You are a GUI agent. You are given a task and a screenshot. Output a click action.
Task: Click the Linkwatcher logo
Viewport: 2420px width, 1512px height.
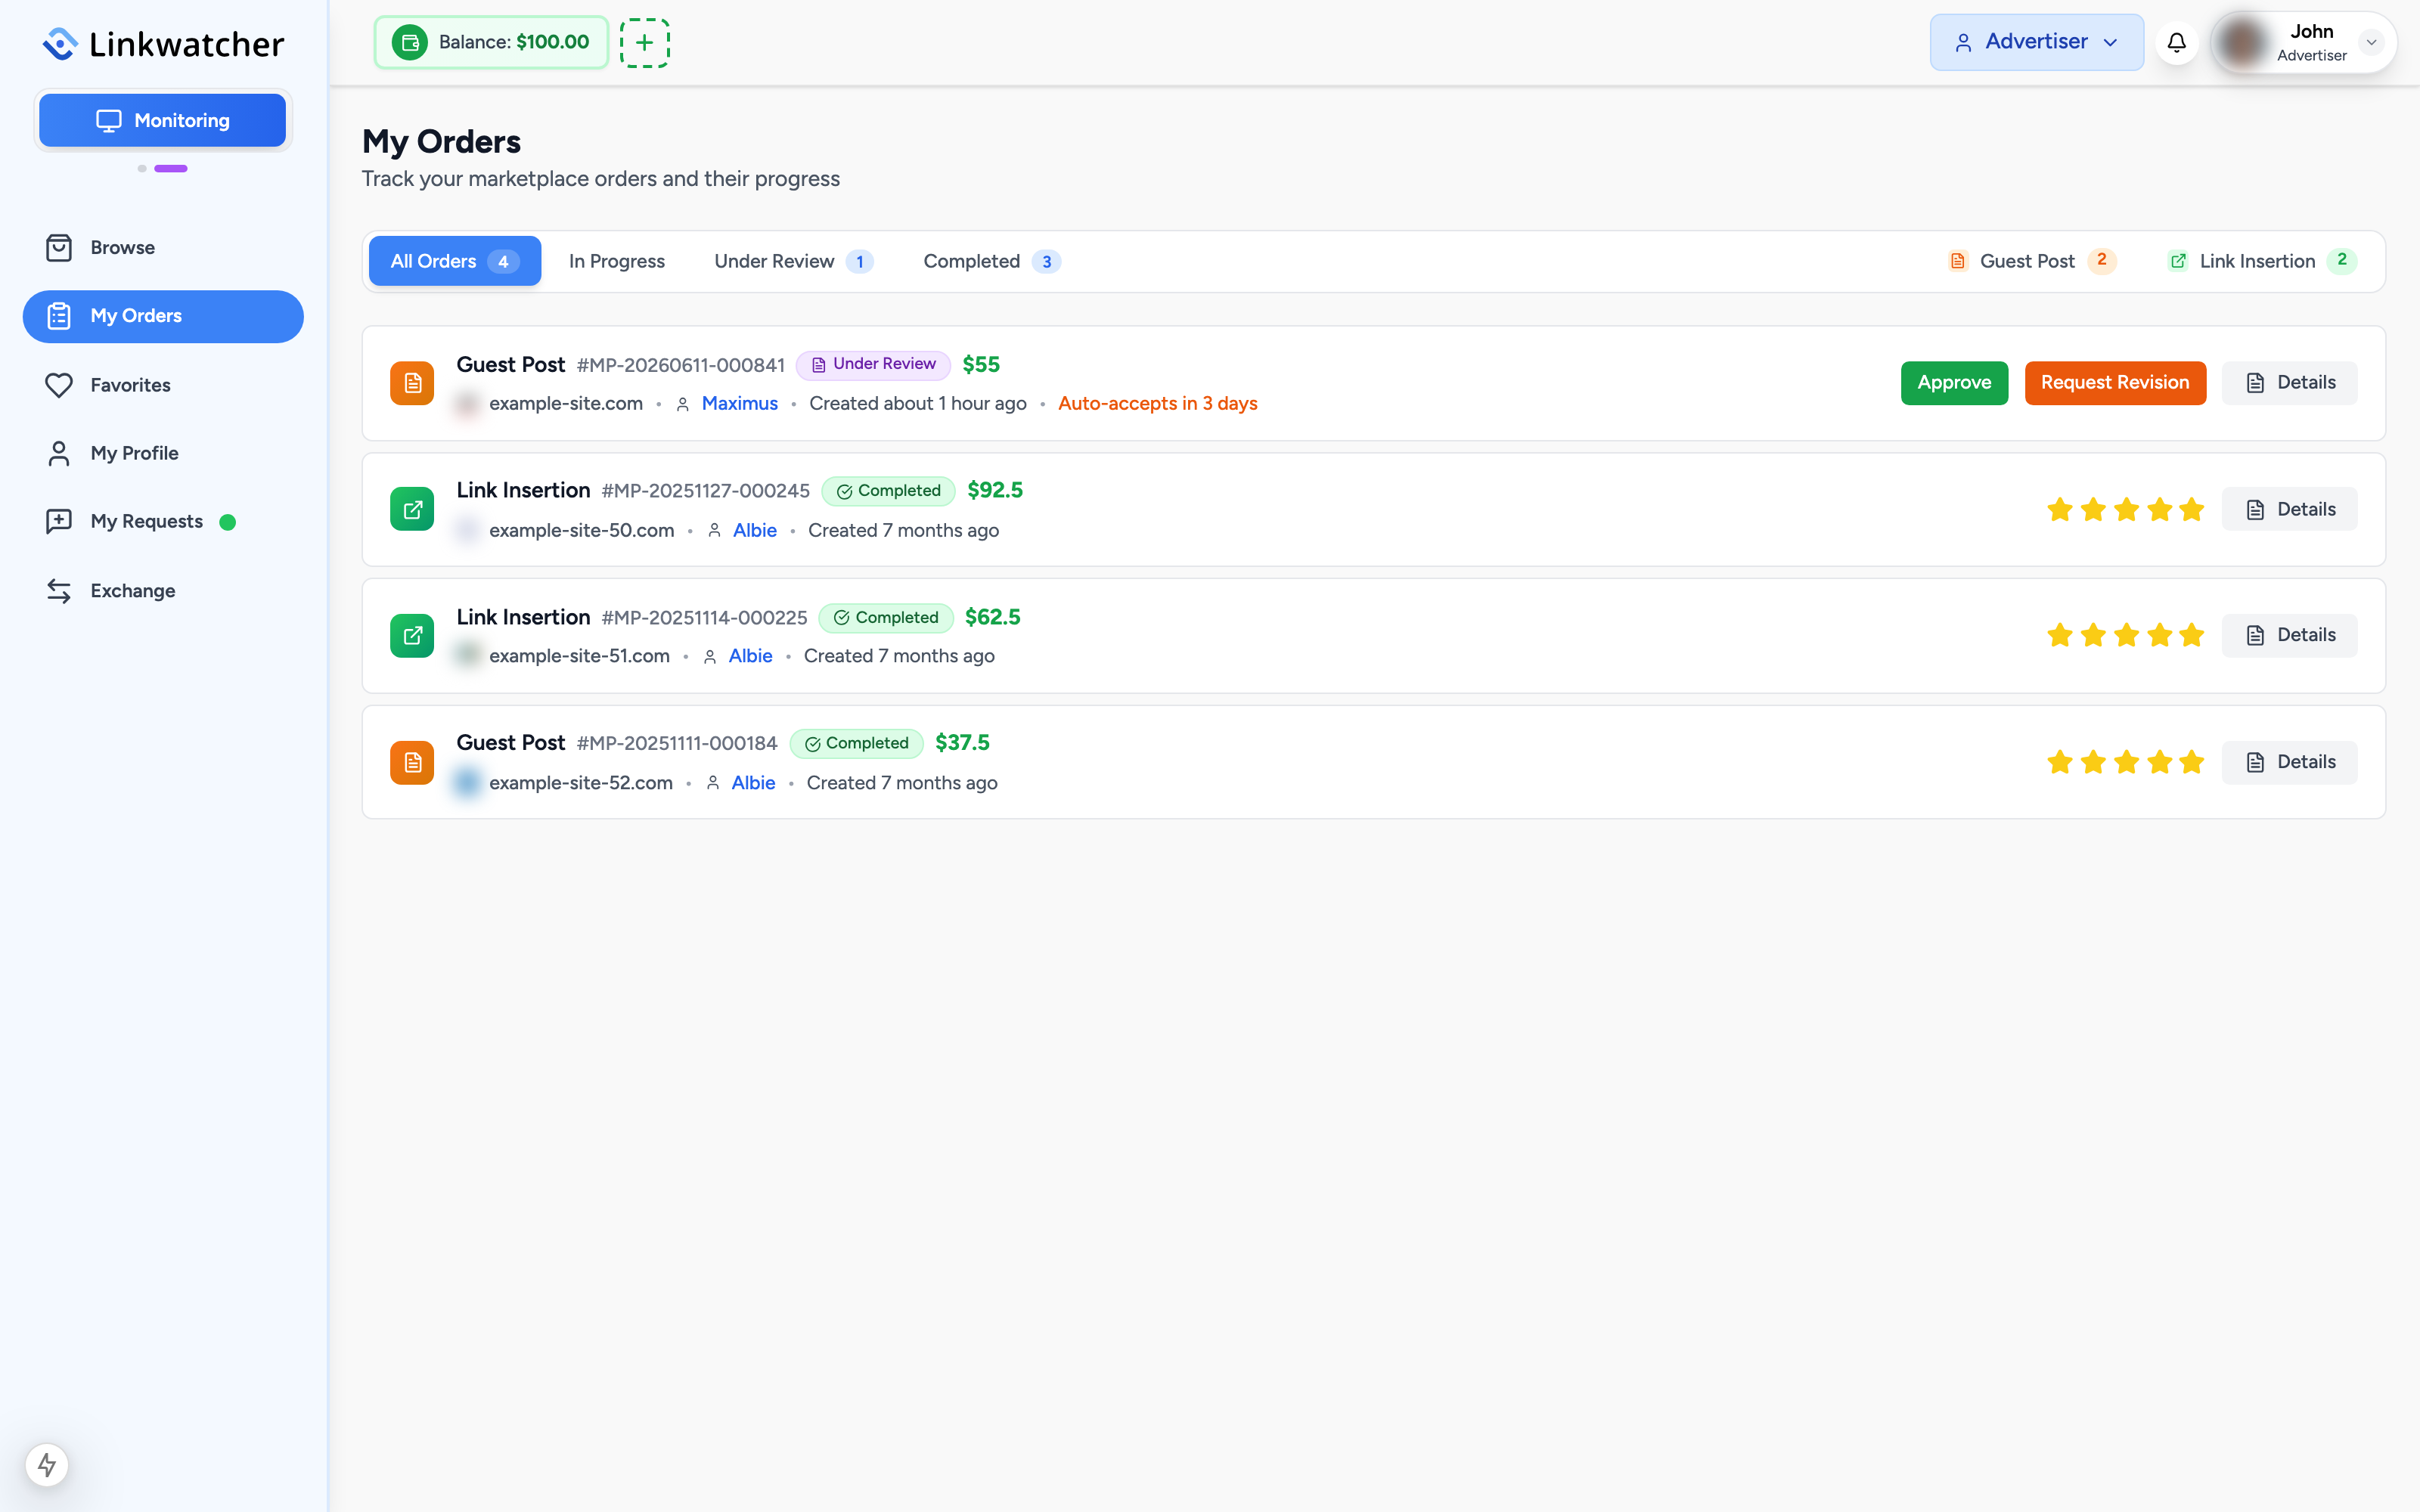(x=163, y=43)
